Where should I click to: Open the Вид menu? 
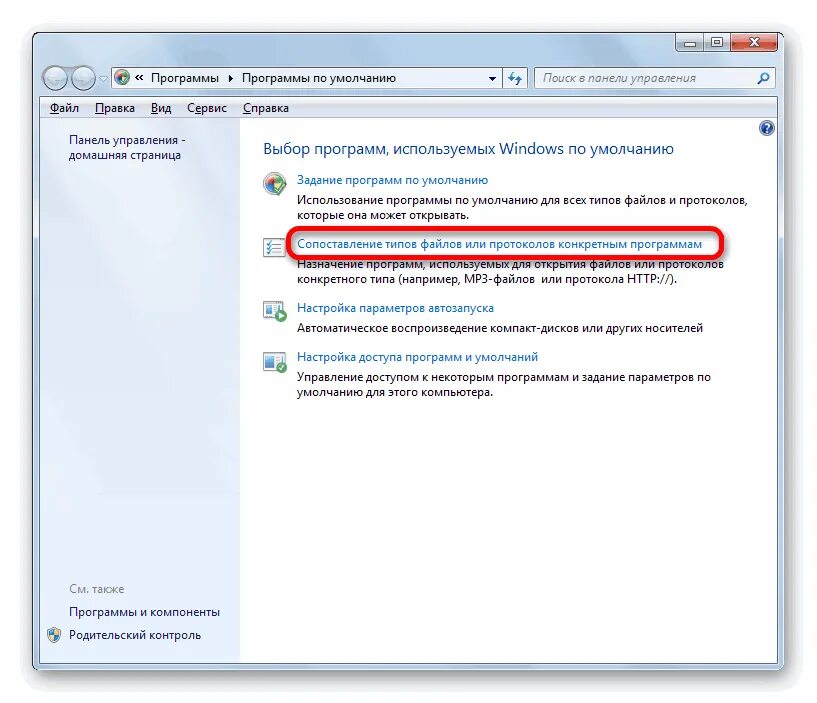pos(161,108)
